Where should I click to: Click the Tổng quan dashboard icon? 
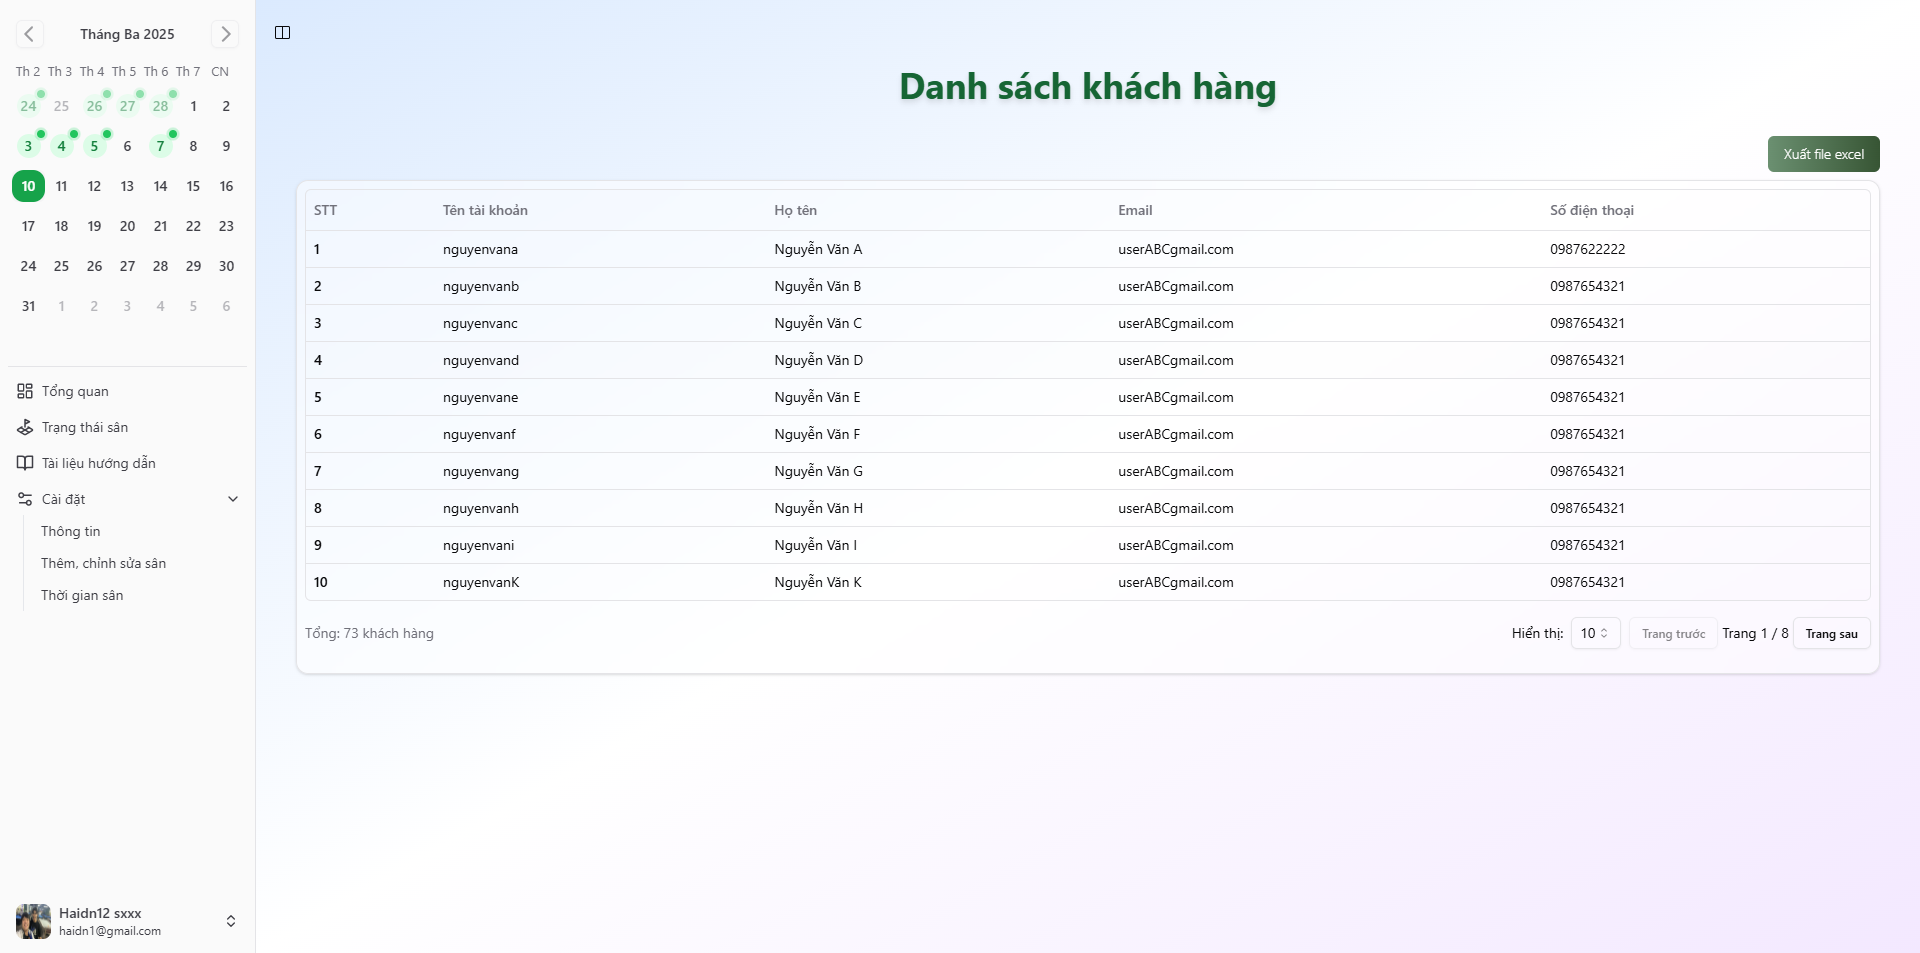tap(25, 391)
